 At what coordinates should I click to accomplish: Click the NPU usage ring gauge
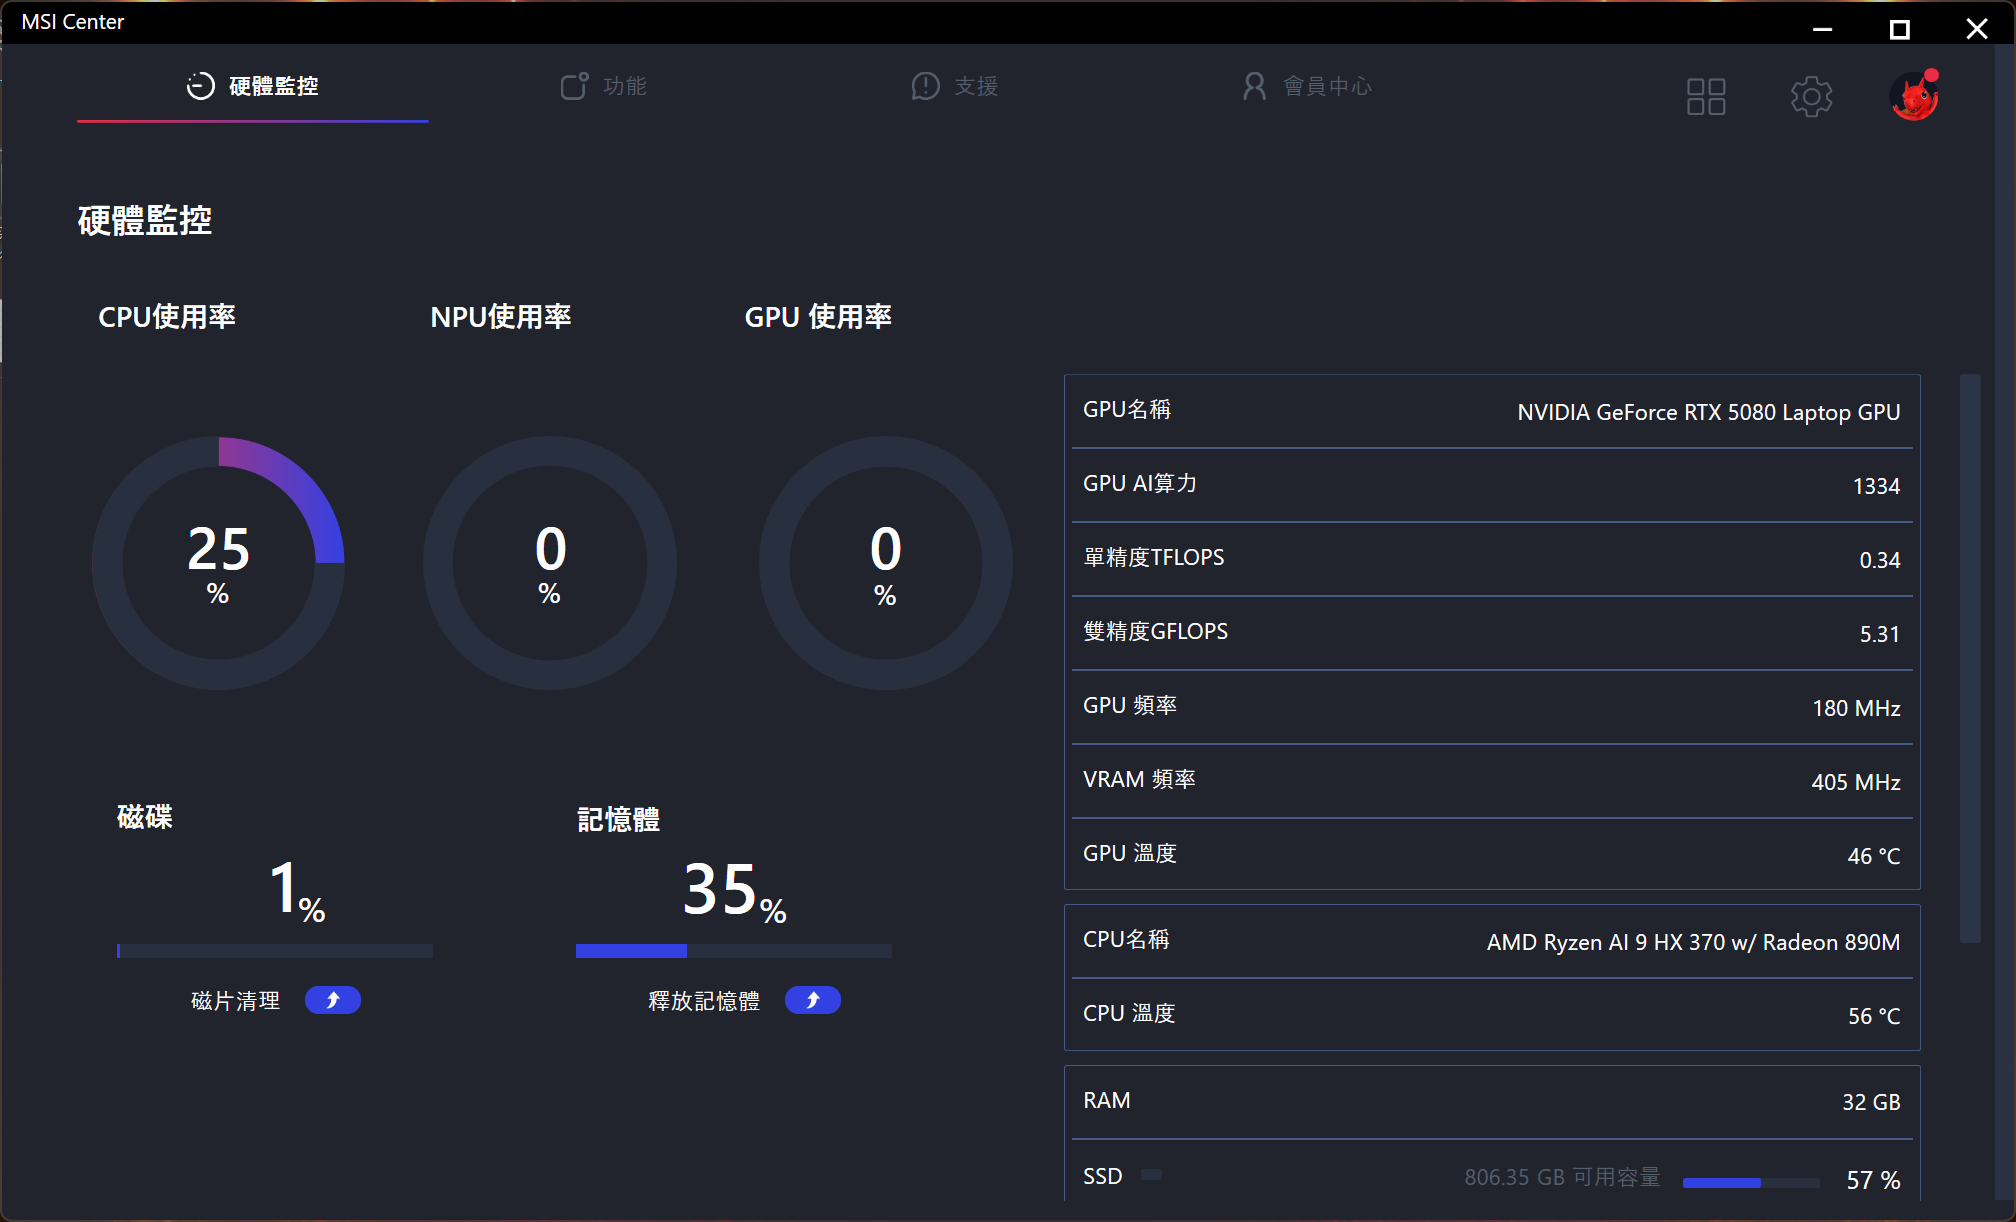pos(550,563)
